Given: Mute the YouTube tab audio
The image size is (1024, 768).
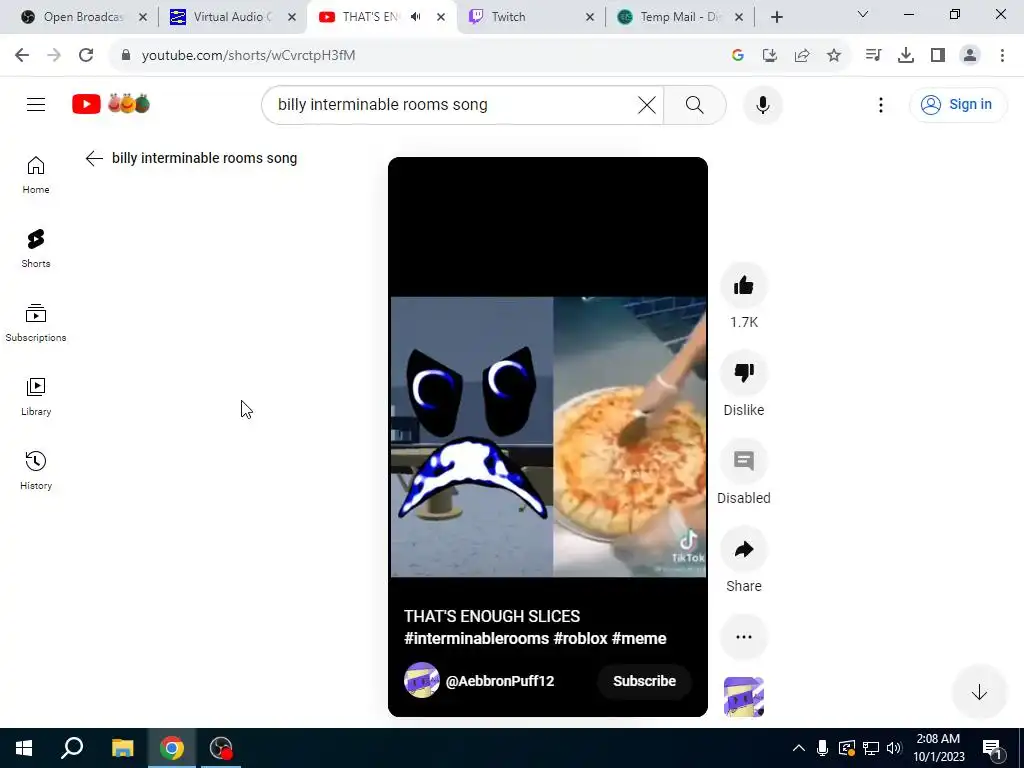Looking at the screenshot, I should point(415,17).
